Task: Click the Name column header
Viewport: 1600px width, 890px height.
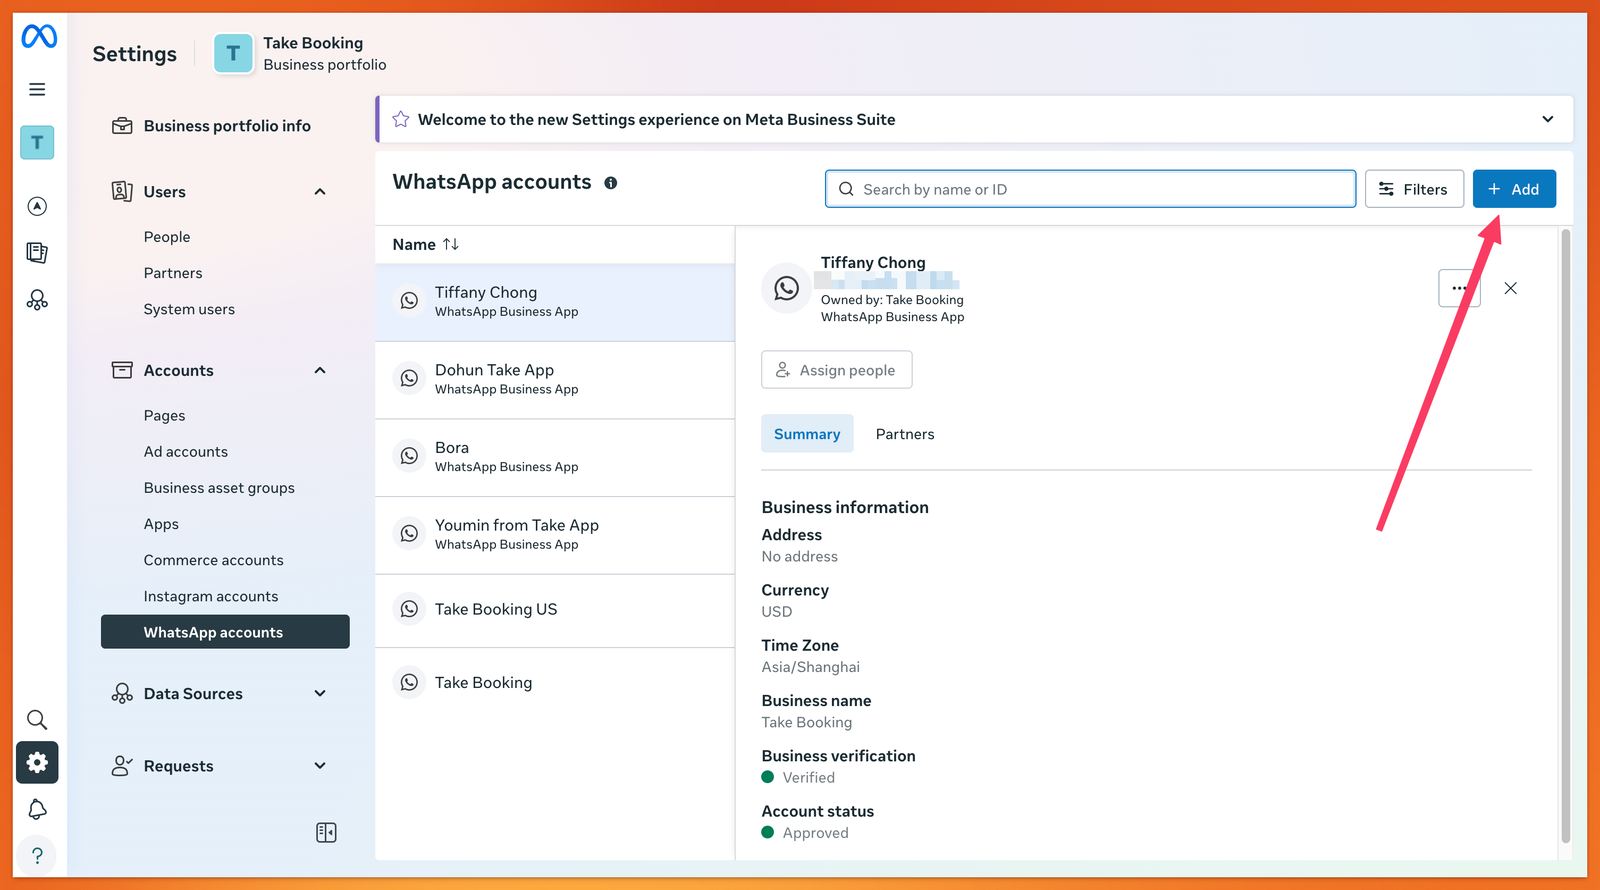Action: pyautogui.click(x=414, y=244)
